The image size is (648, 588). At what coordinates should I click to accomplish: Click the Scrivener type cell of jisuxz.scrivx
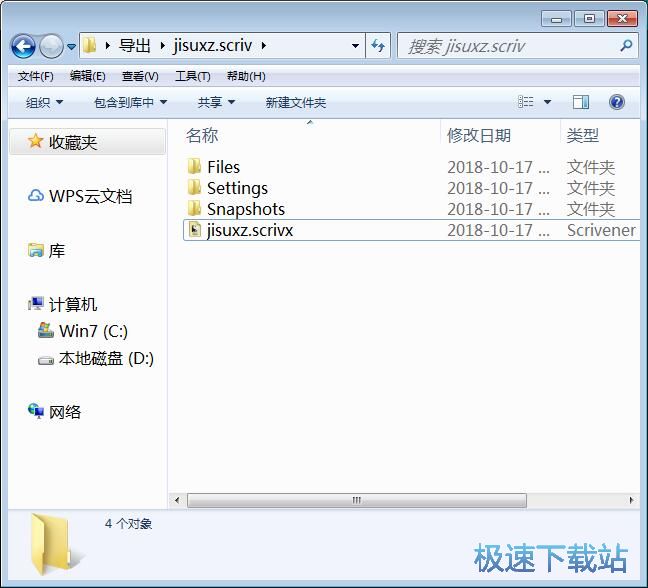(601, 230)
